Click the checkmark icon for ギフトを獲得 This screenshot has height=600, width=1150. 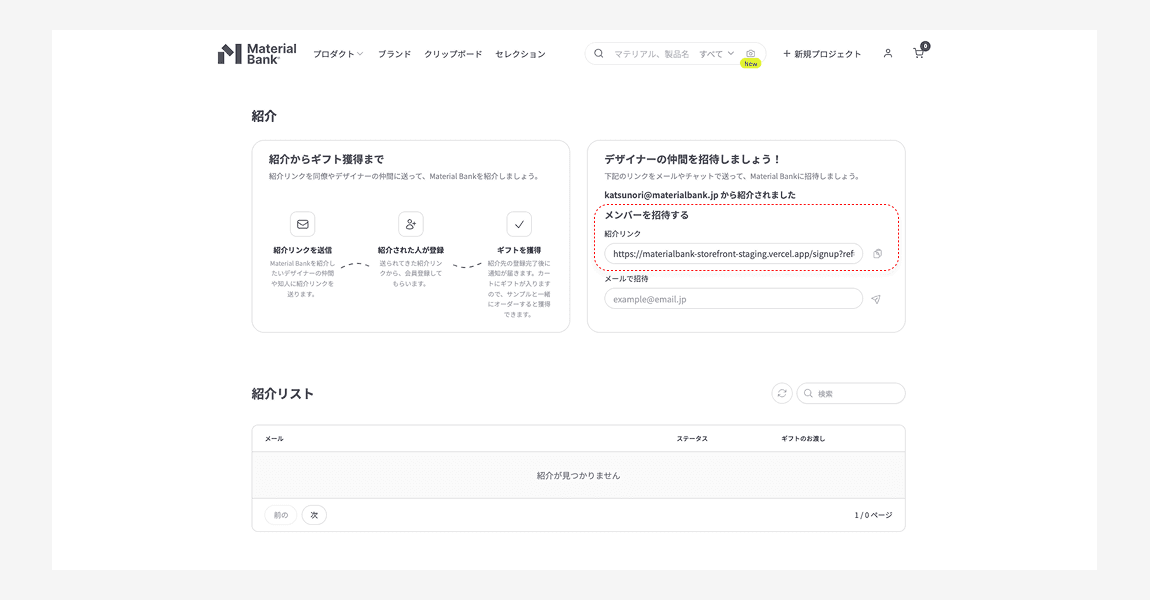pos(519,224)
